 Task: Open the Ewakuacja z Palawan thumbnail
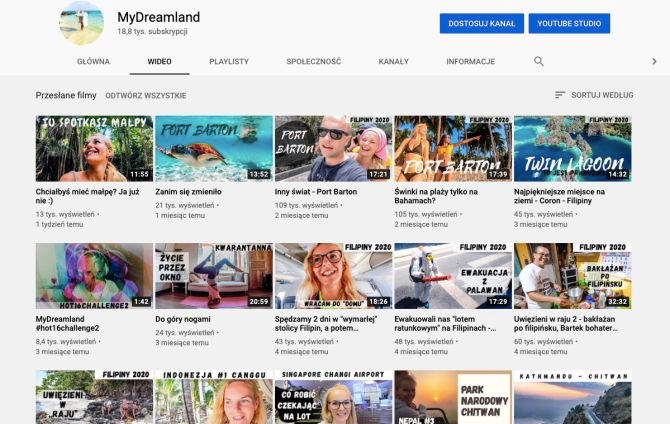(453, 275)
